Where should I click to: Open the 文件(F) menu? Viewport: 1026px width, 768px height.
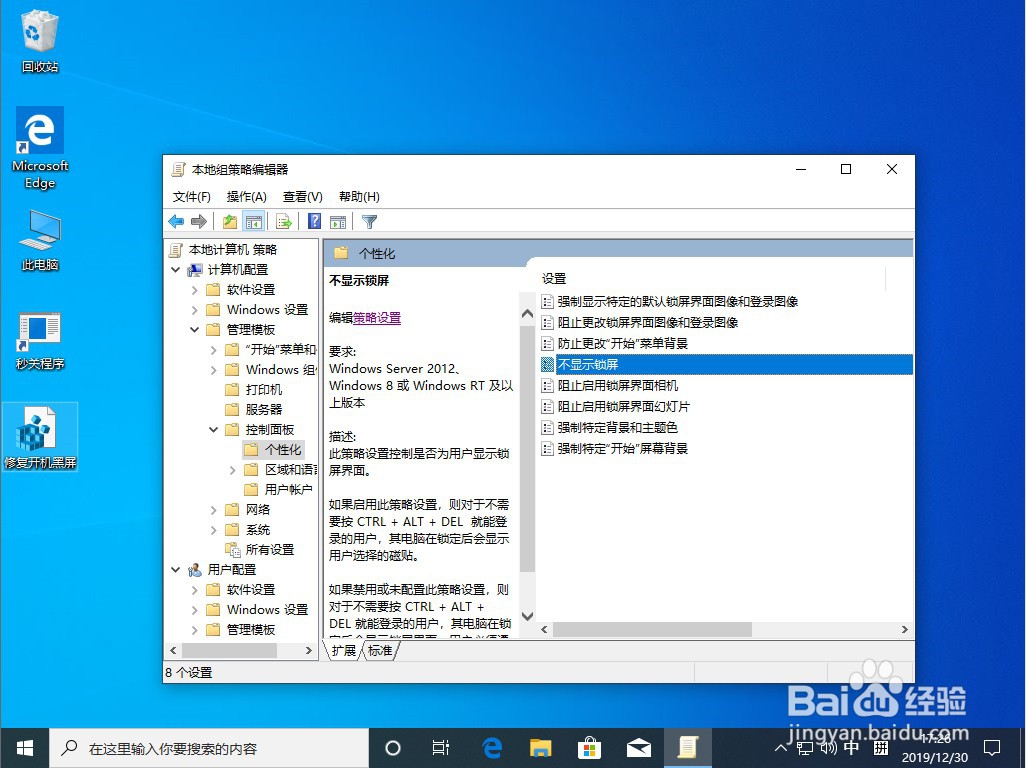click(192, 197)
